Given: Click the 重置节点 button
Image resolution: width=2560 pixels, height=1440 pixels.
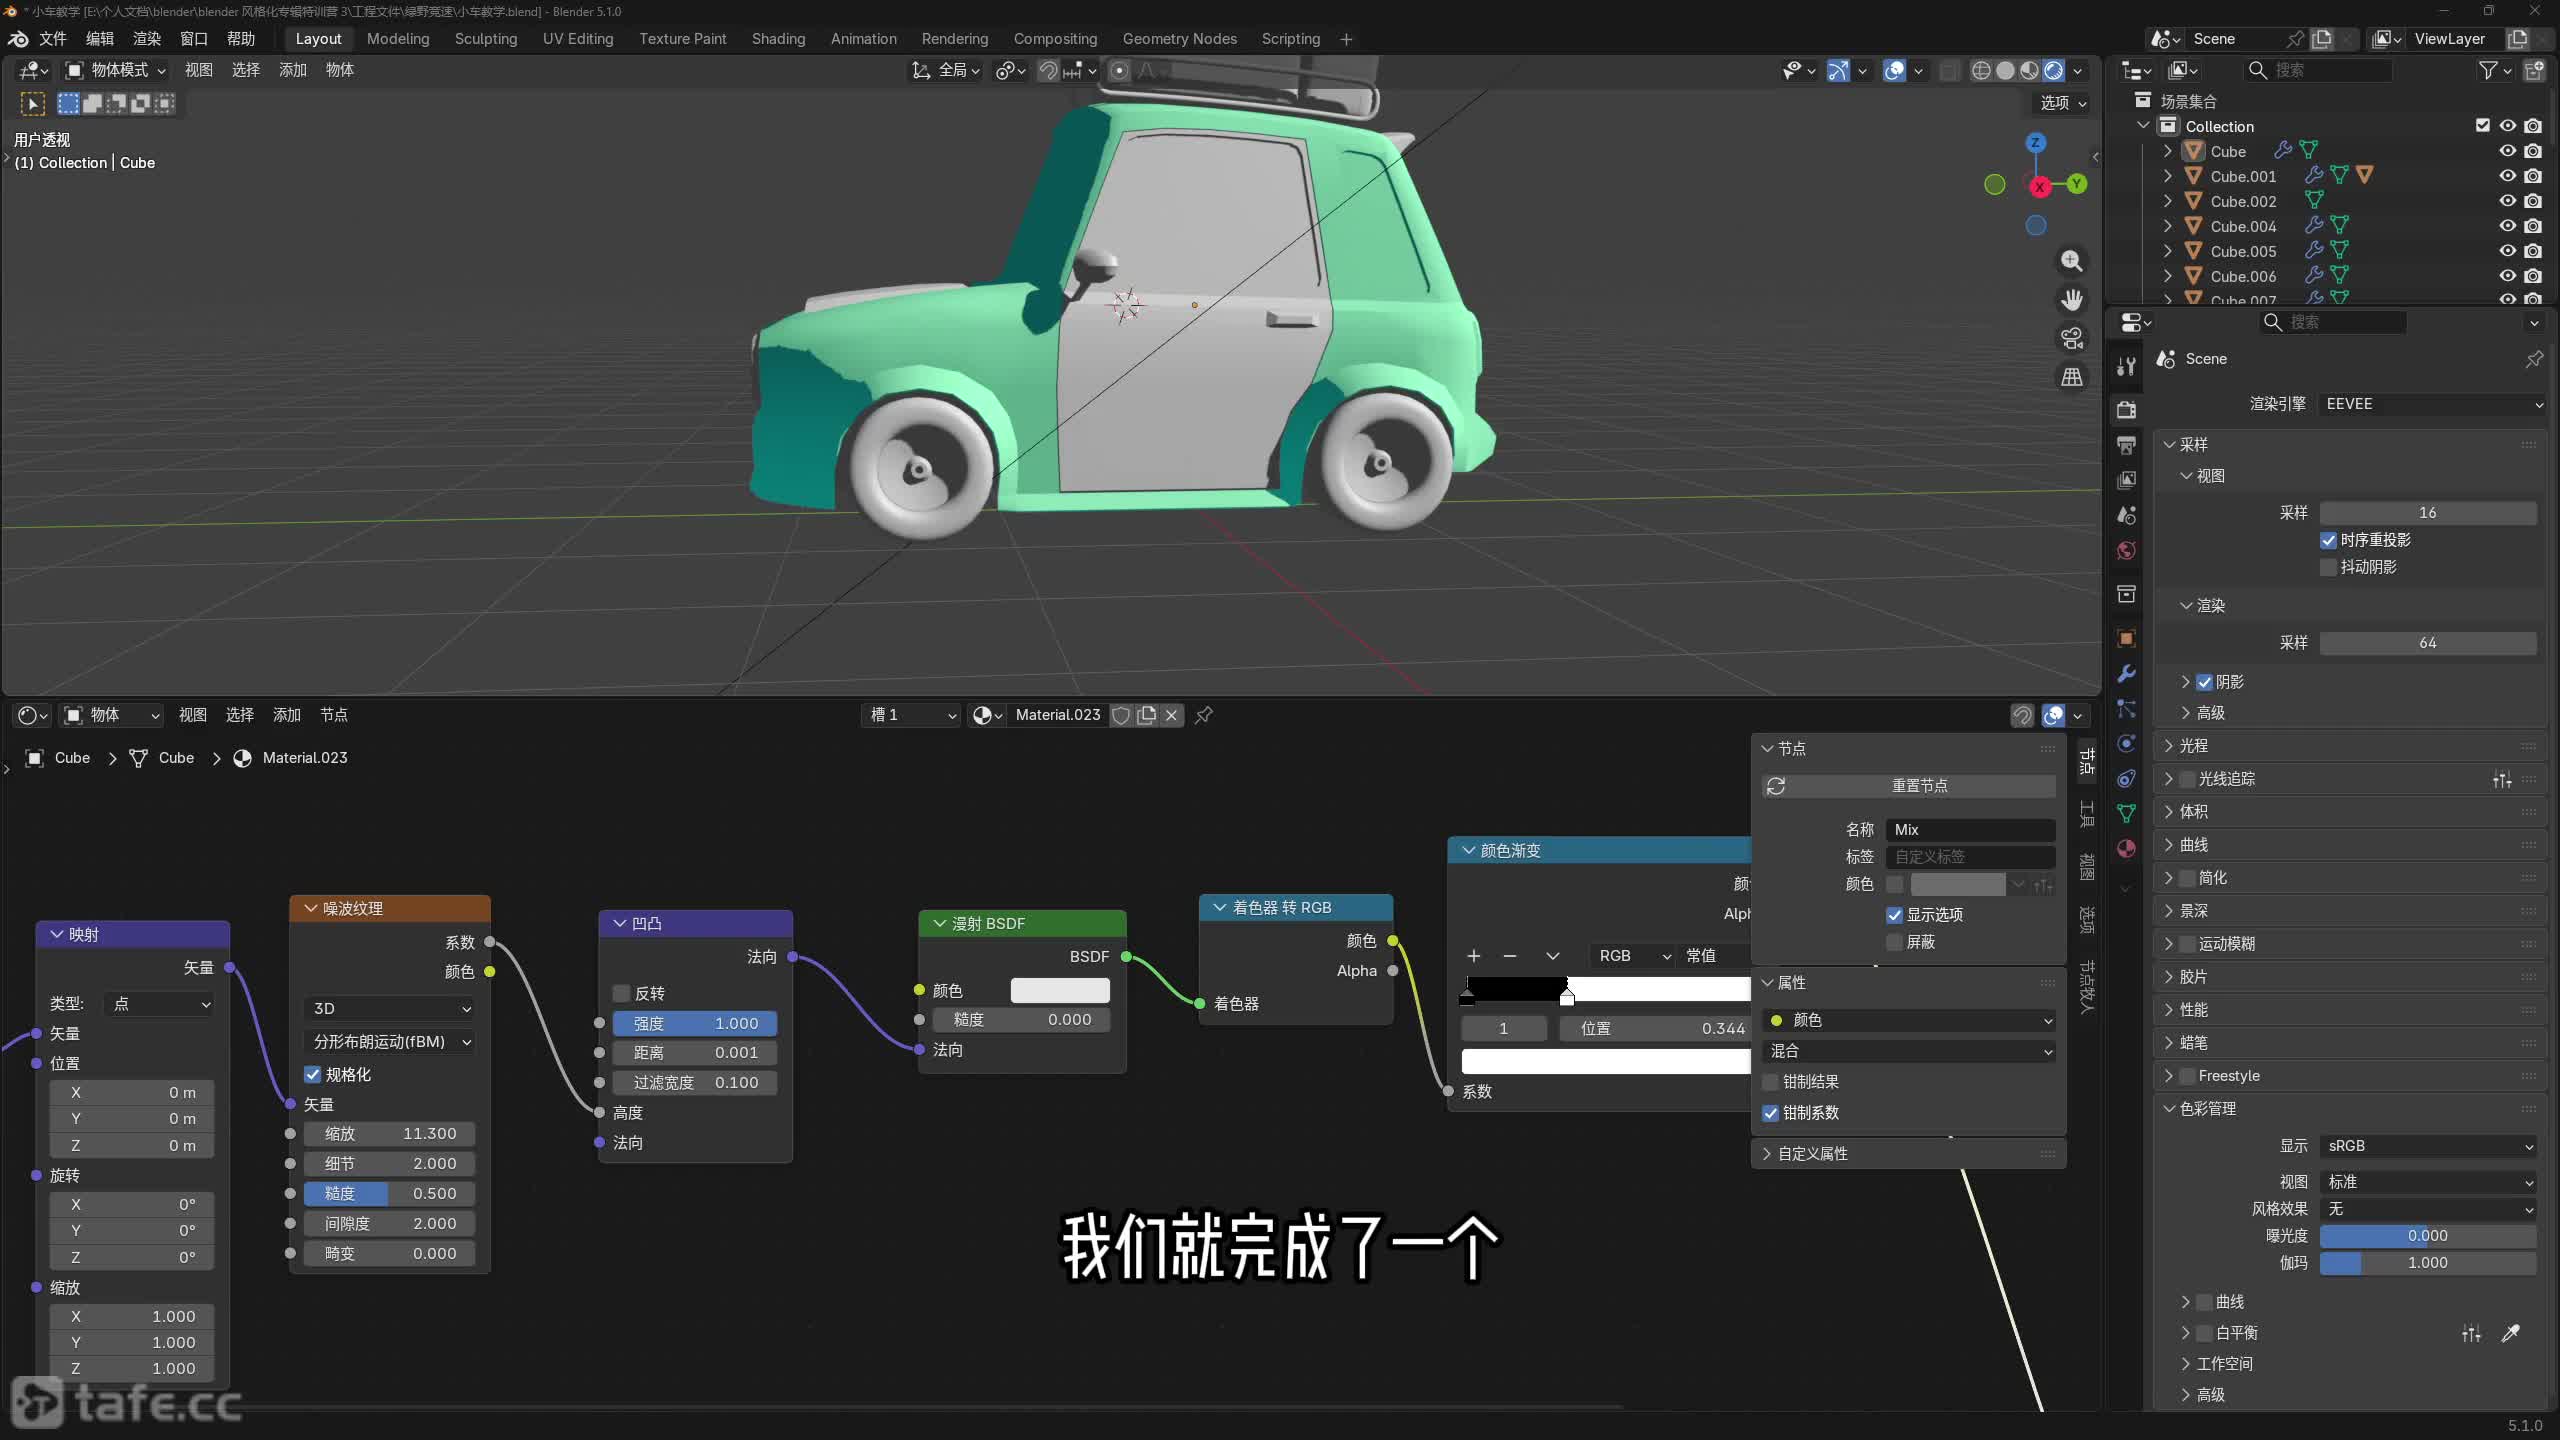Looking at the screenshot, I should [x=1909, y=786].
